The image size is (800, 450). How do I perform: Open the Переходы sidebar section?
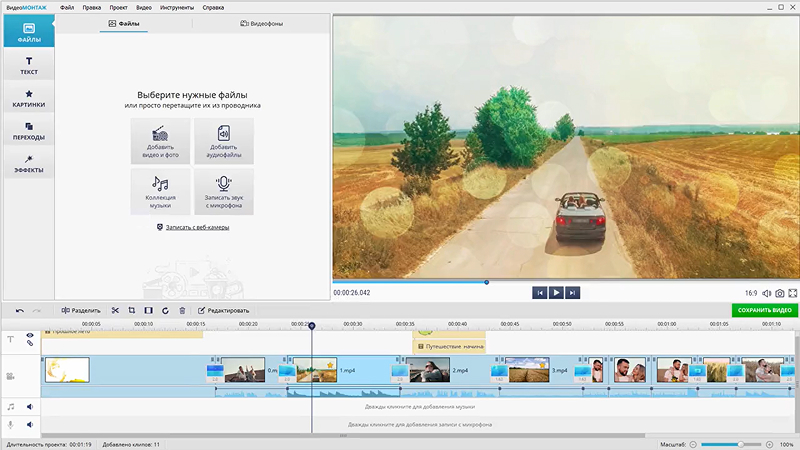pyautogui.click(x=29, y=130)
